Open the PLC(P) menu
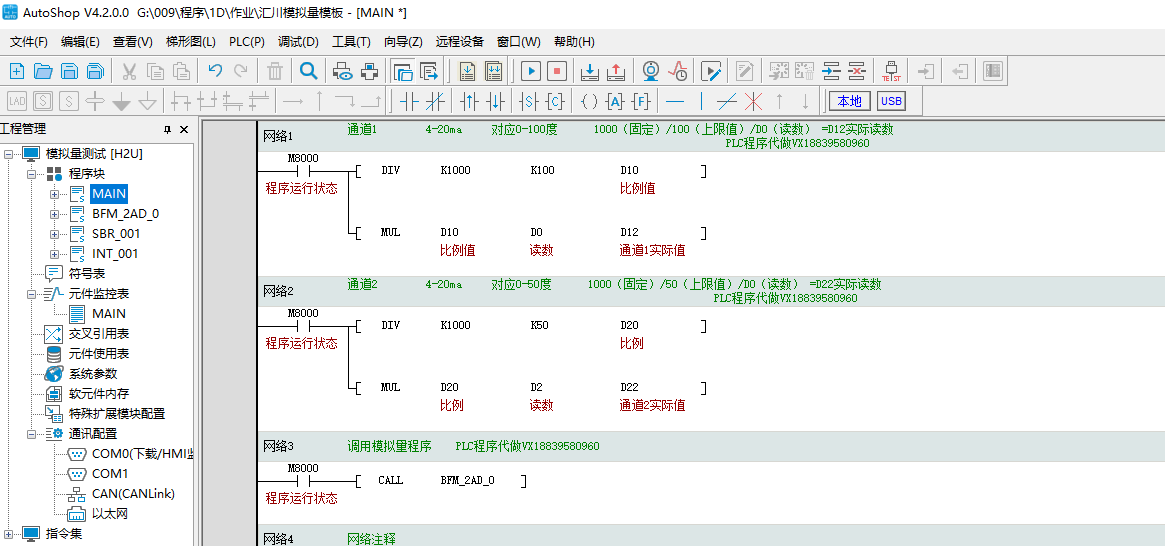Screen dimensions: 1165x546 (x=247, y=41)
